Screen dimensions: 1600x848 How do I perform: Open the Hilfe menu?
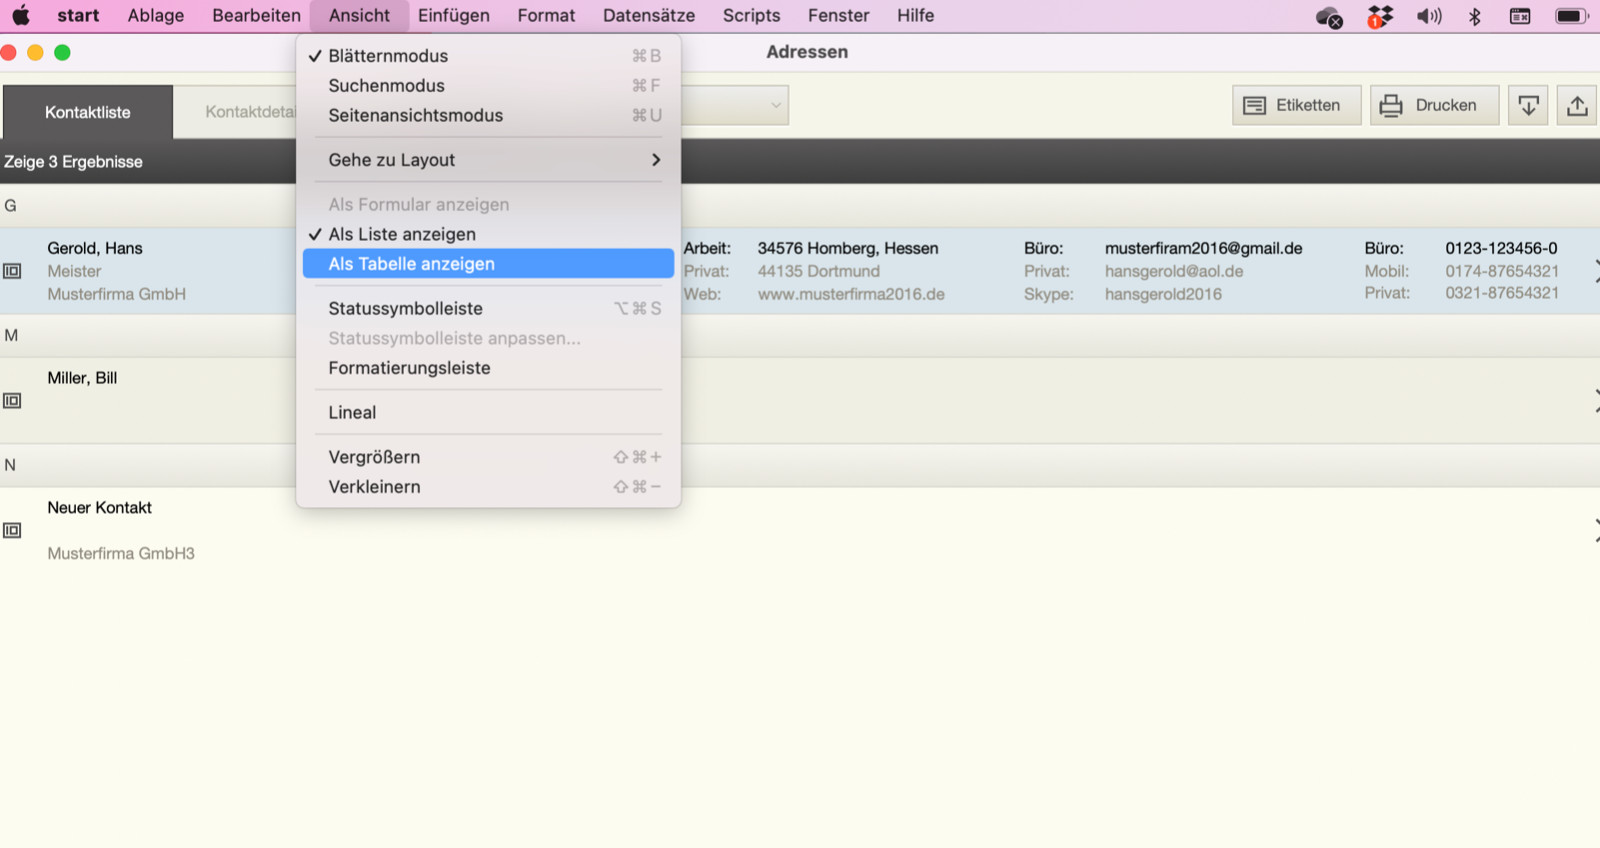click(915, 15)
